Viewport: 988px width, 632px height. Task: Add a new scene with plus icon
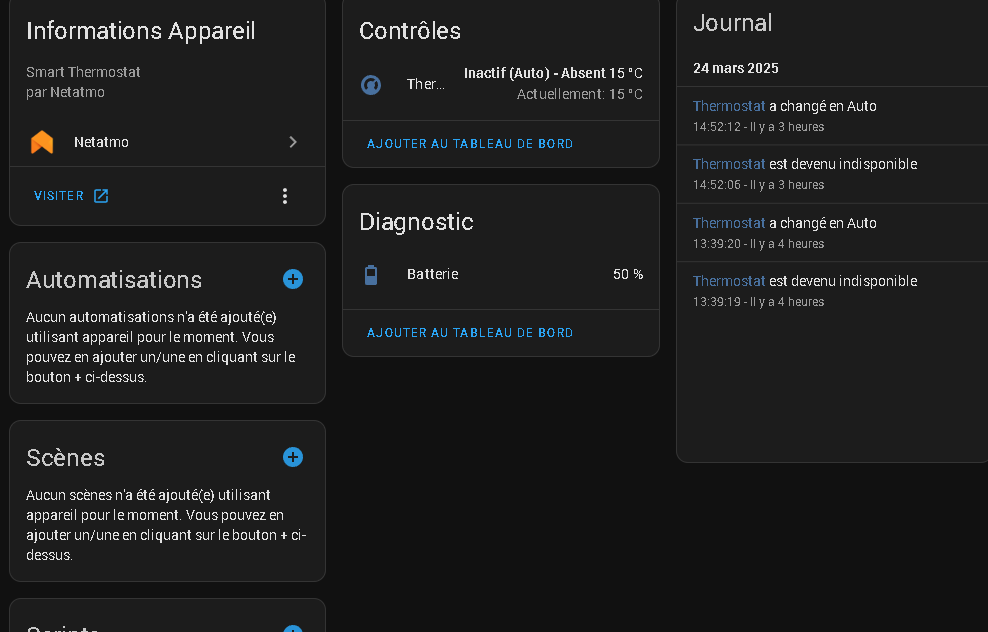tap(293, 457)
